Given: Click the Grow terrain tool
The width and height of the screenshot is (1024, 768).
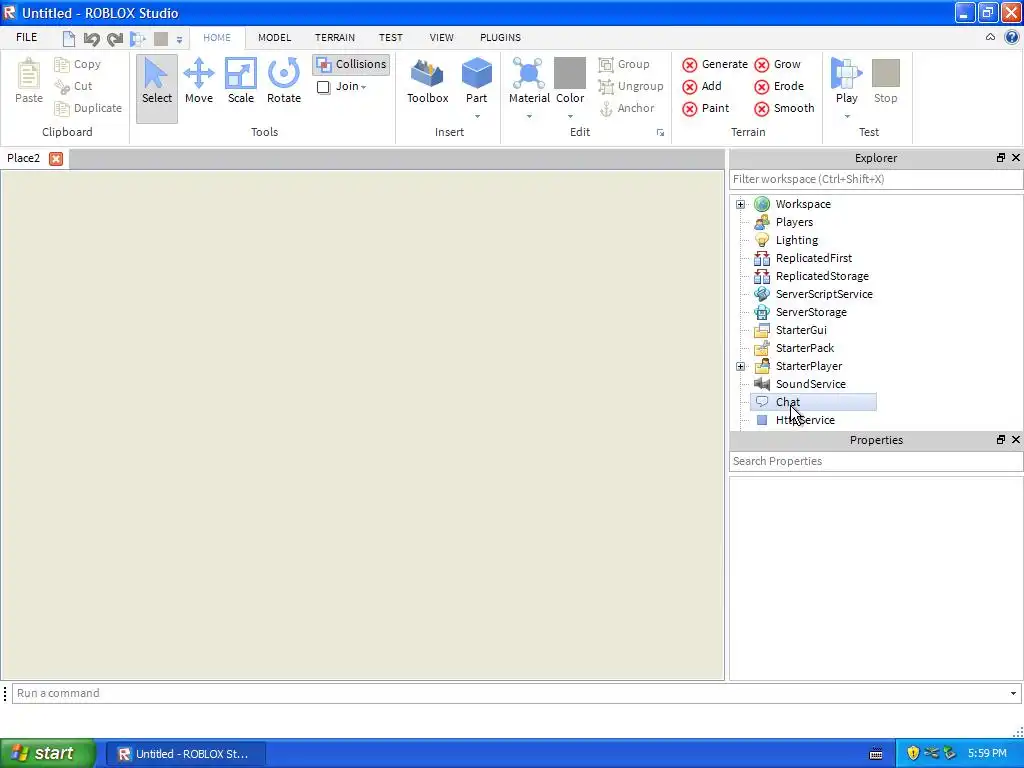Looking at the screenshot, I should click(x=777, y=64).
